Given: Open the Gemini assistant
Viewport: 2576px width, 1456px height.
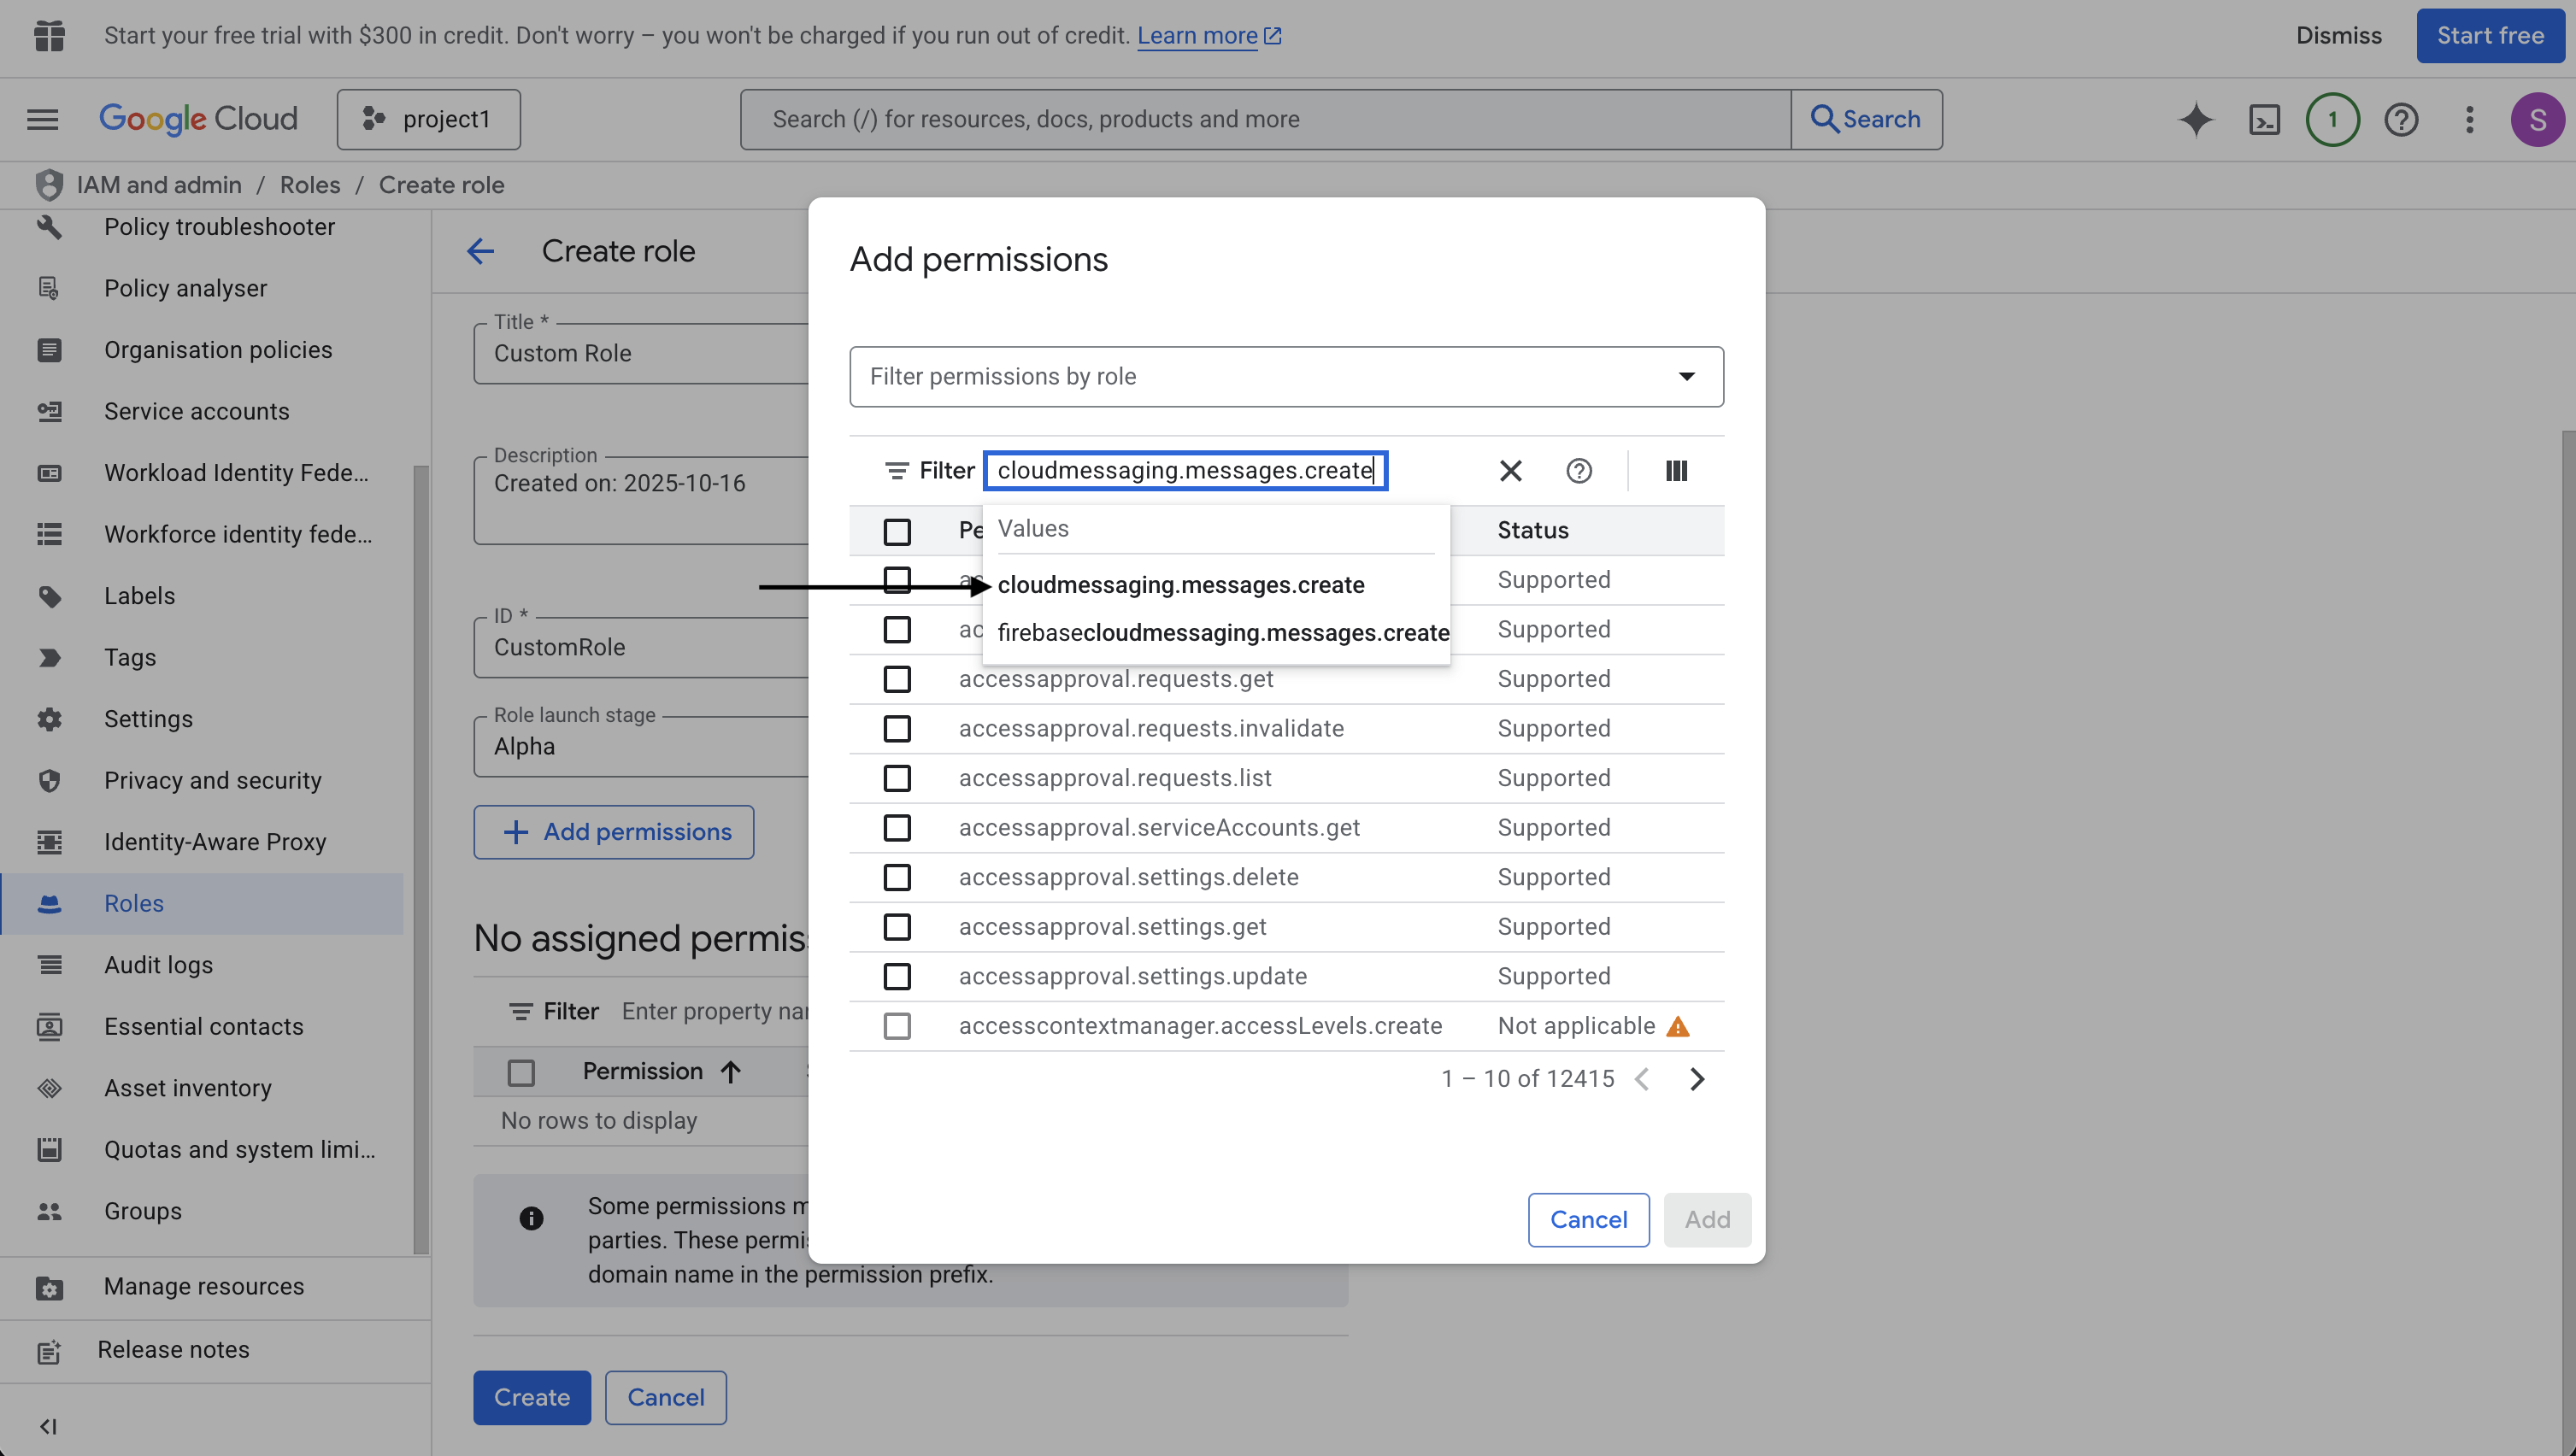Looking at the screenshot, I should coord(2196,119).
